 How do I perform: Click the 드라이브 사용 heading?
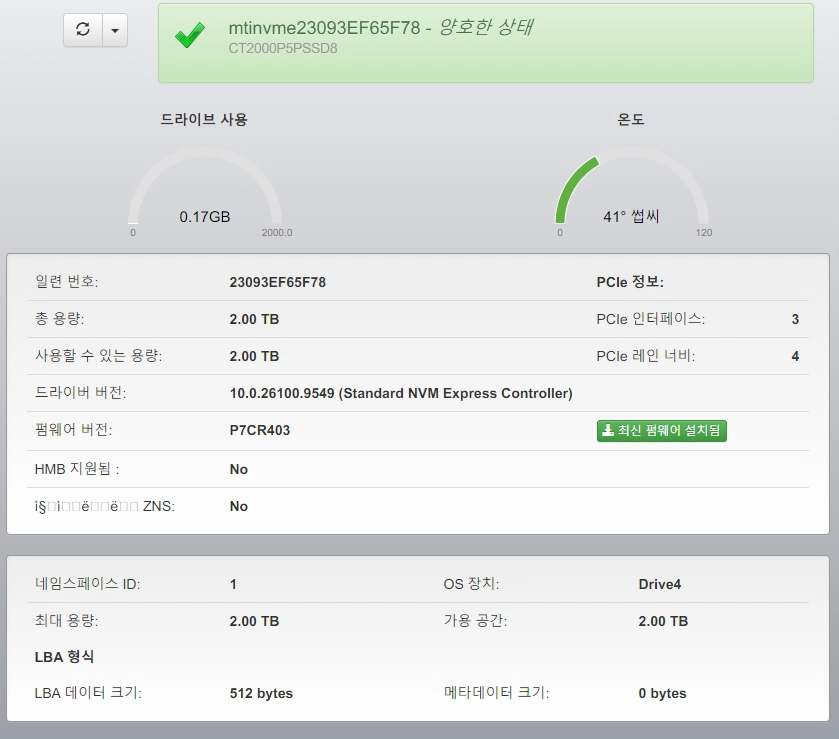pos(204,119)
